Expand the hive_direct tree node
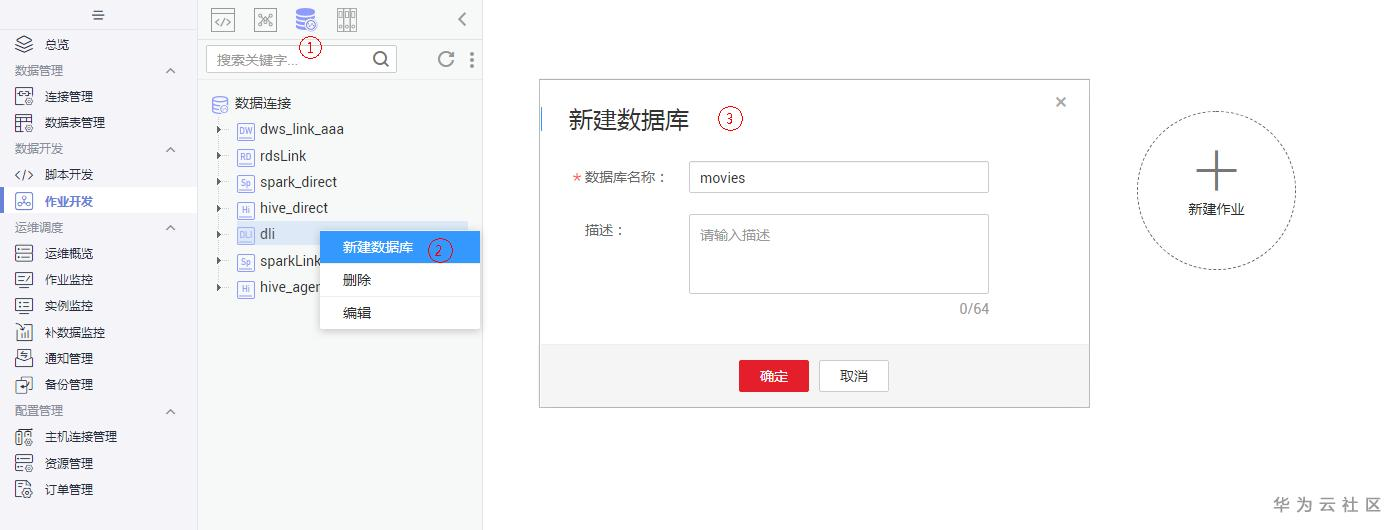1394x530 pixels. [218, 208]
